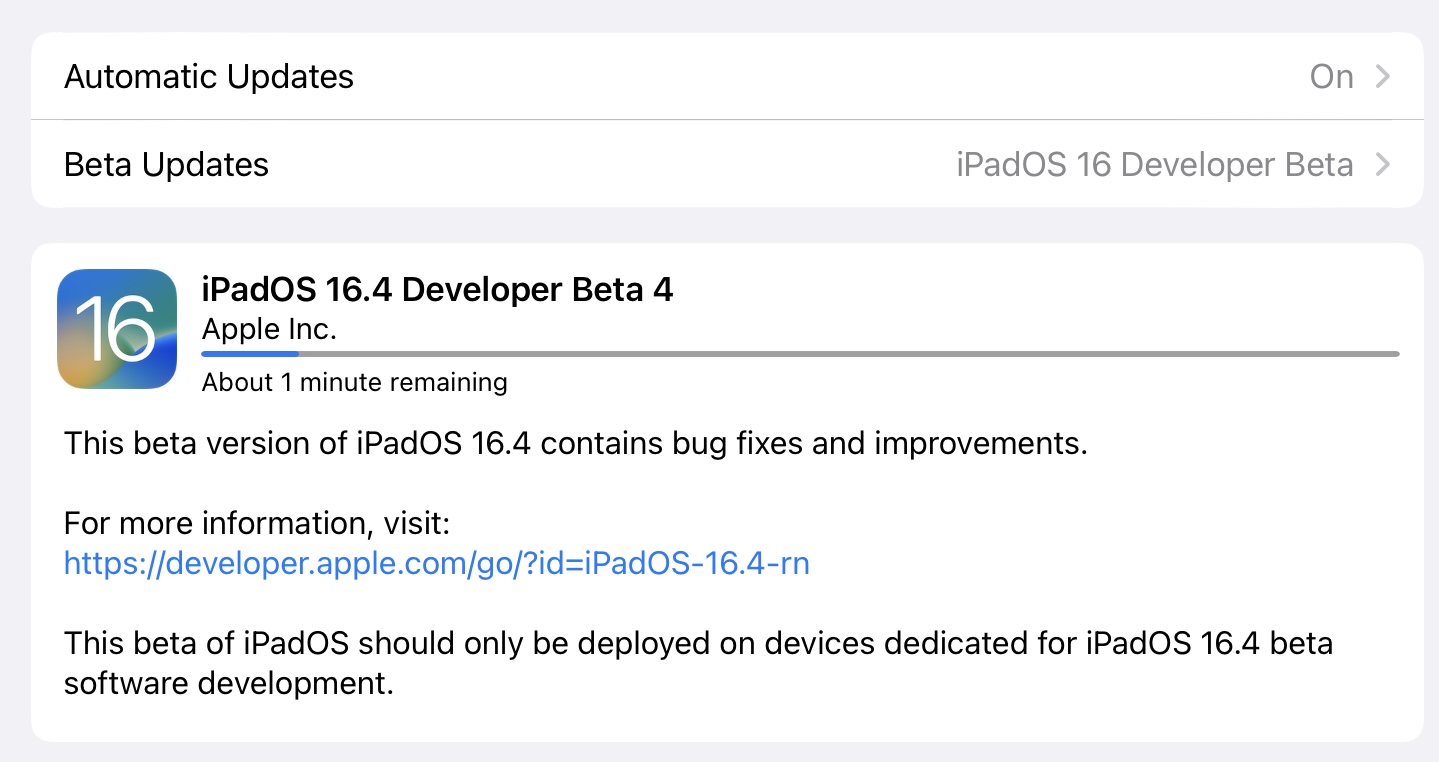Click the blue filled part of progress bar

point(250,353)
